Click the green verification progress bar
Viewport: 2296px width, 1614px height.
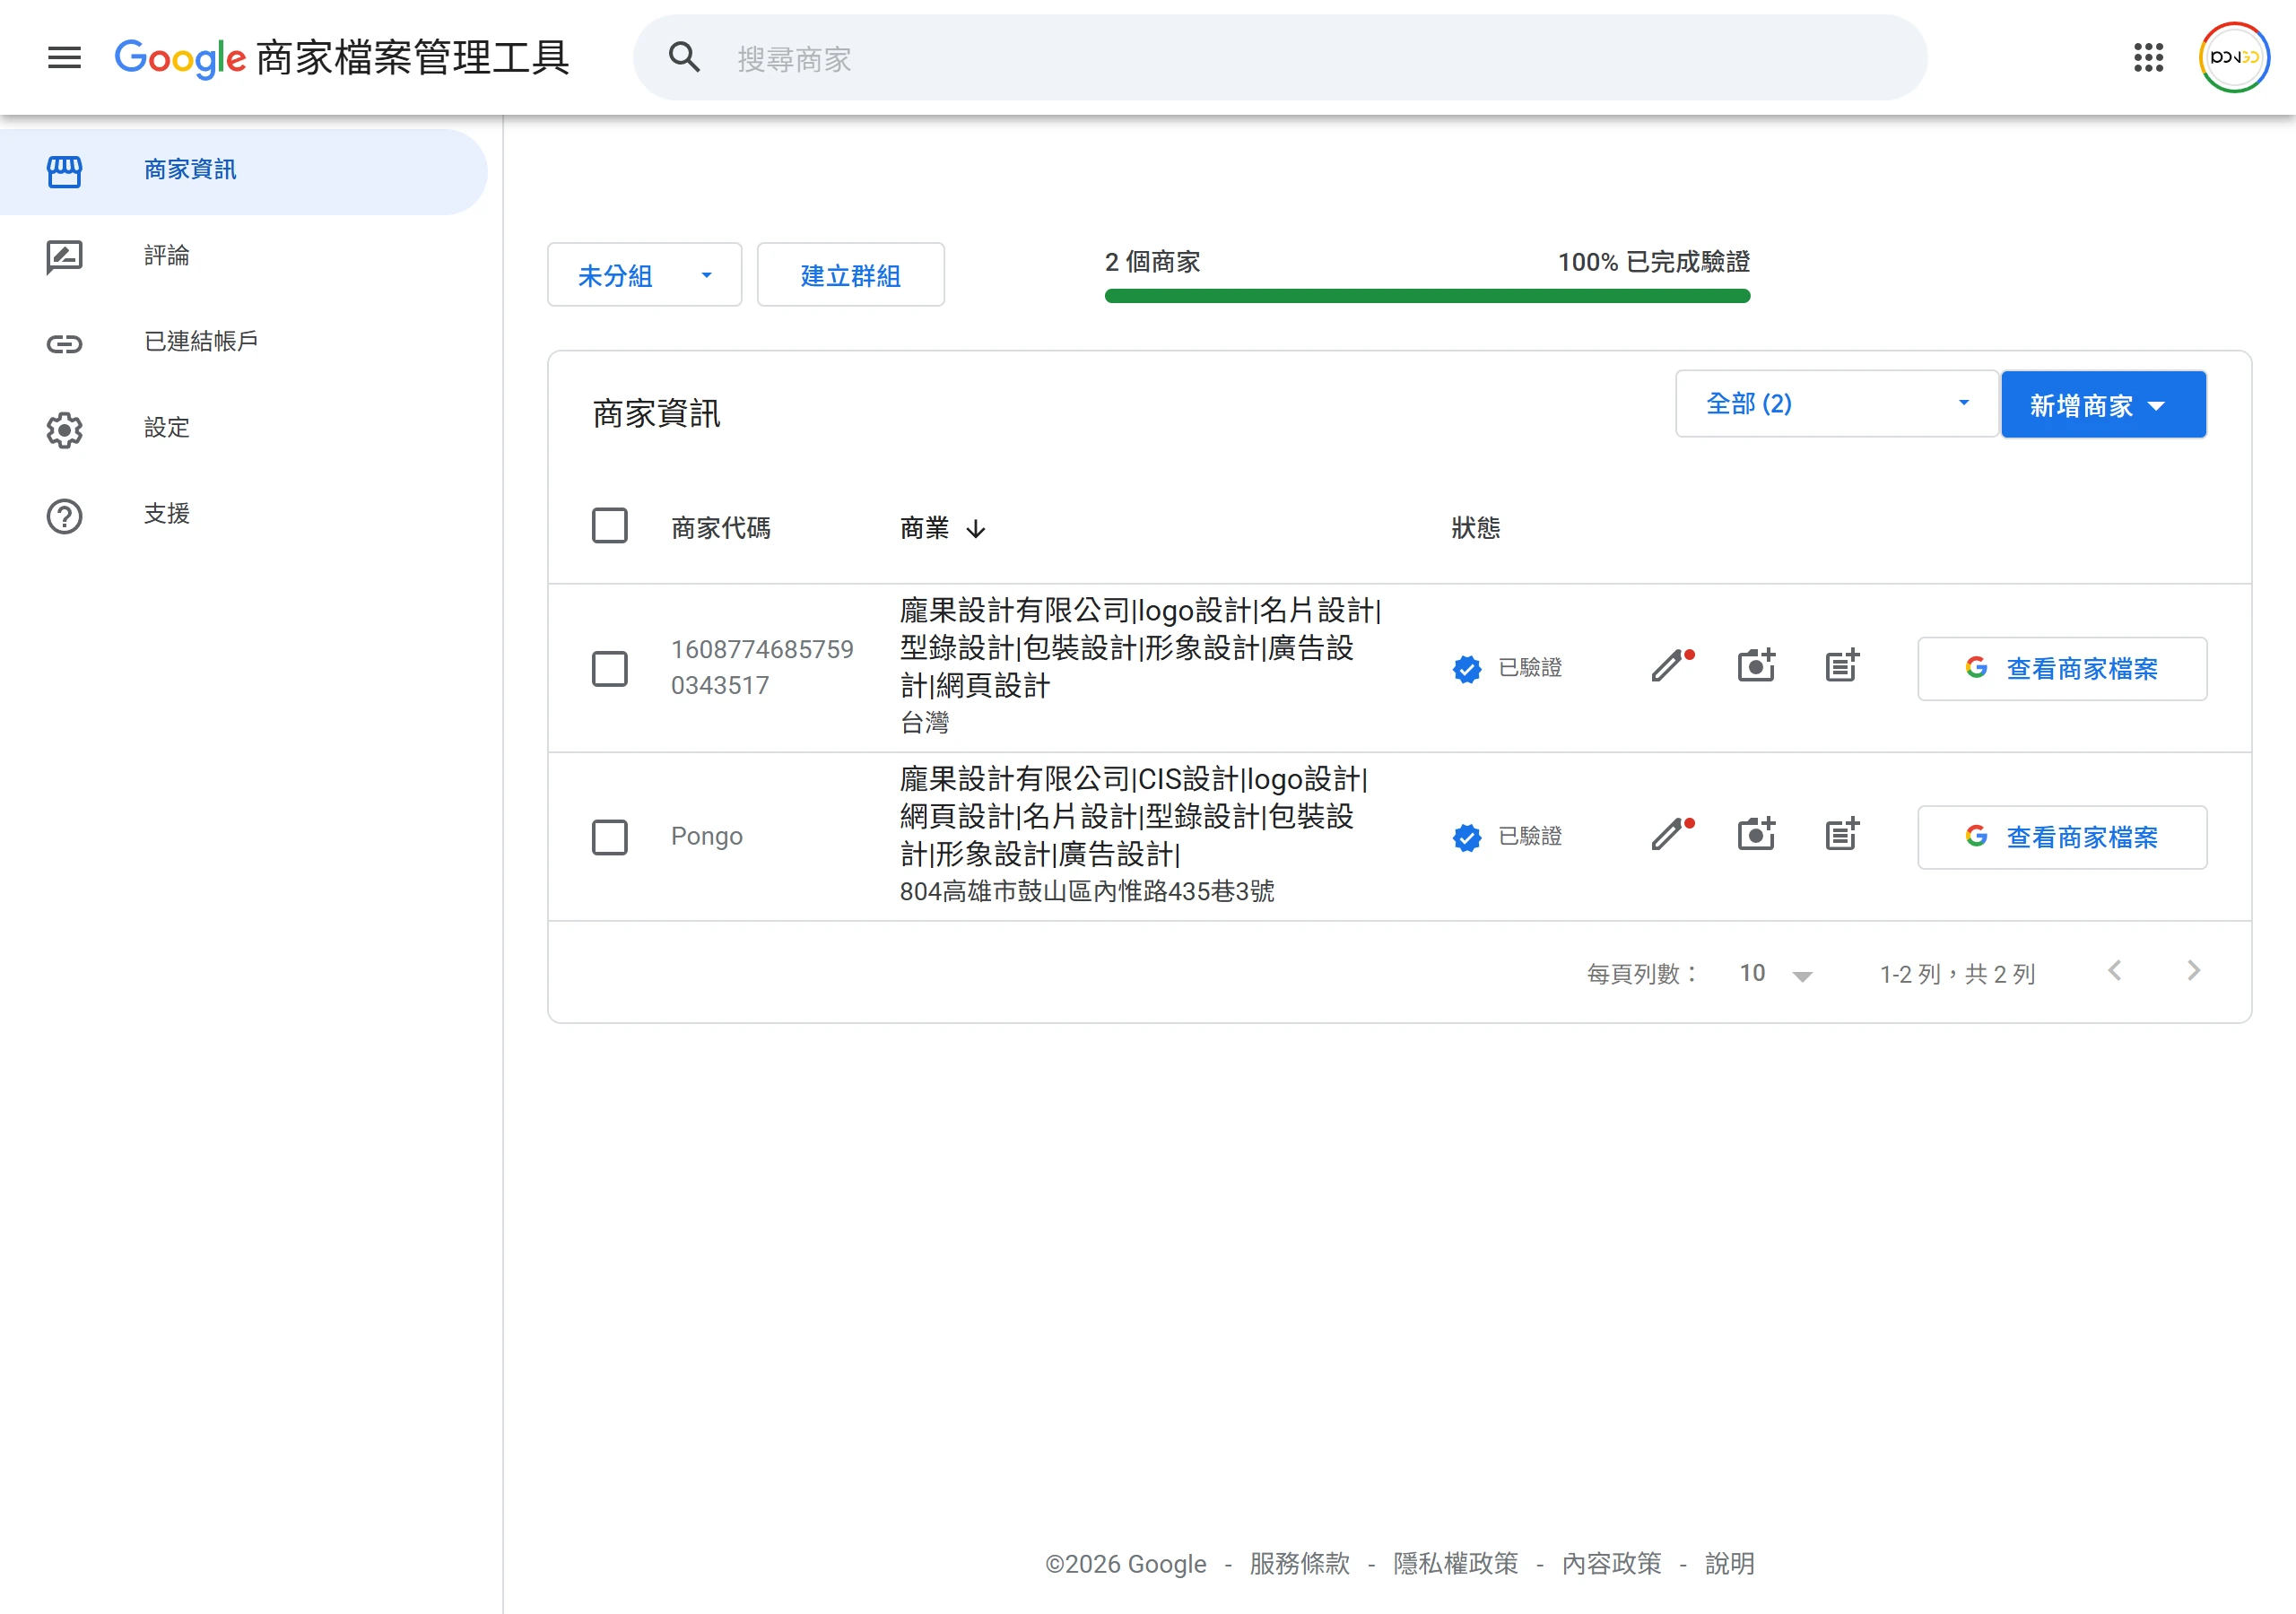(1427, 296)
